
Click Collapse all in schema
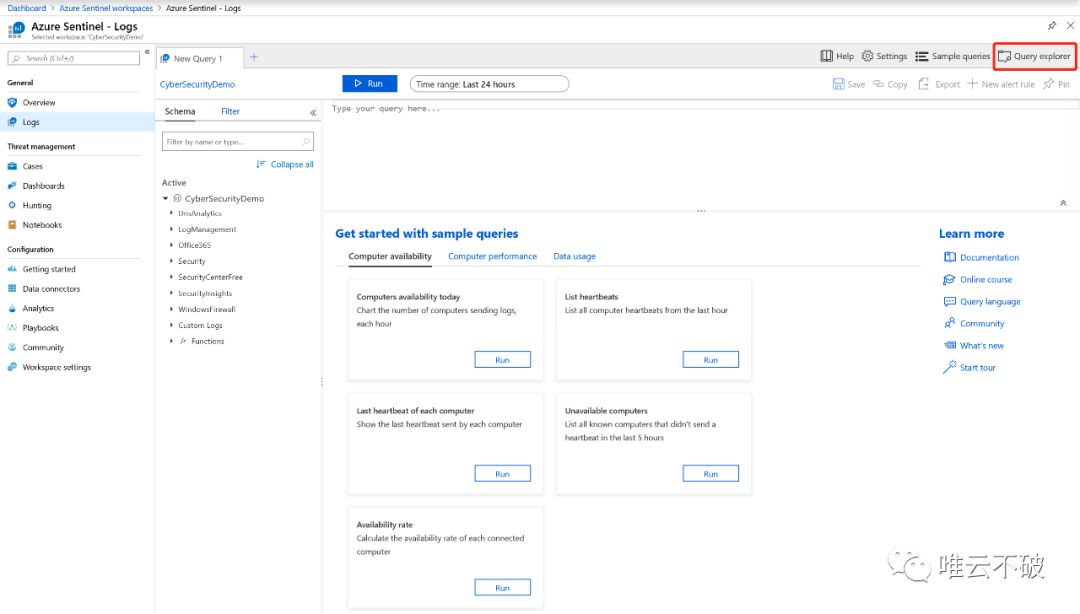285,164
